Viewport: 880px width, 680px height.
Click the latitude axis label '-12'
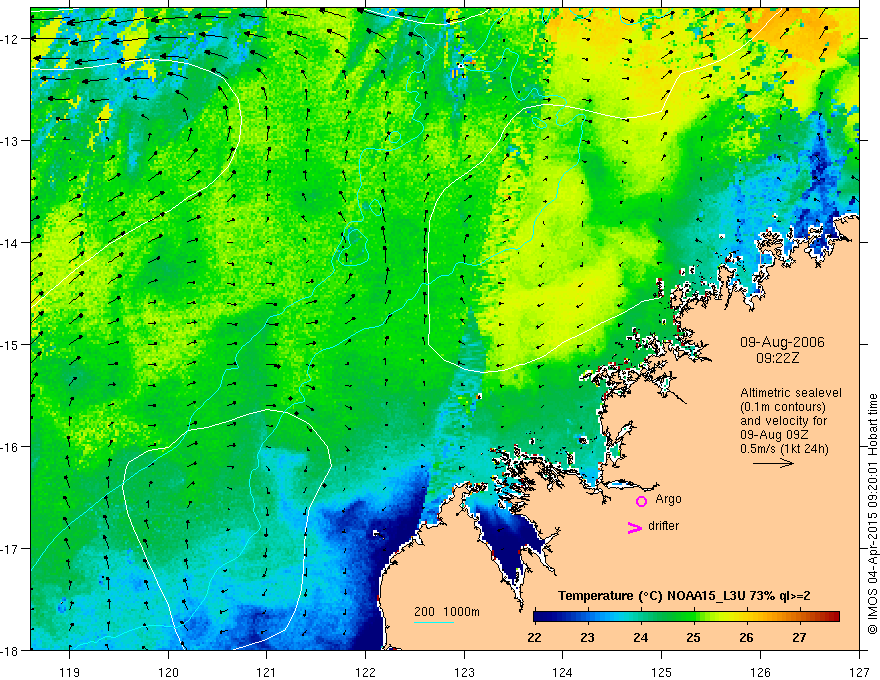pos(11,39)
